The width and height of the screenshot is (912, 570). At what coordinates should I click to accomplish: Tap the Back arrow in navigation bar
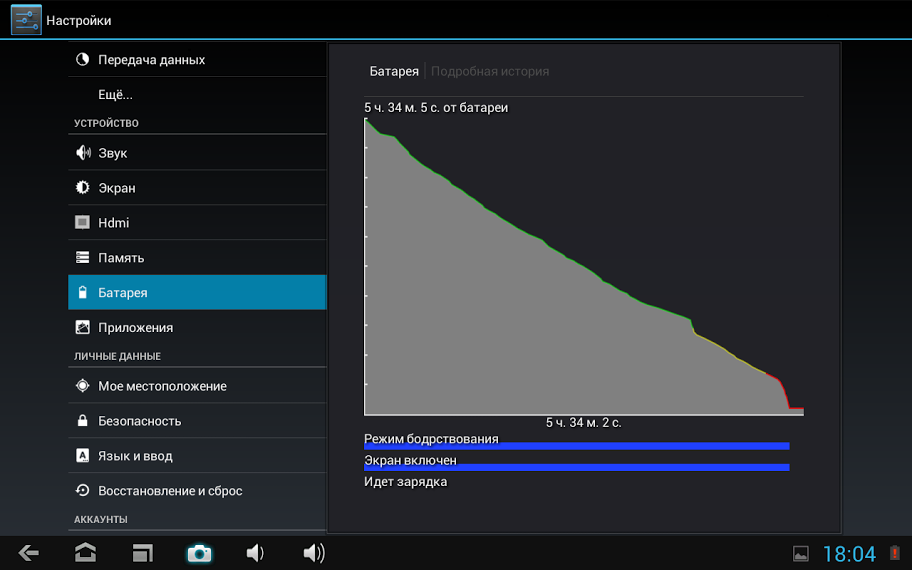point(28,553)
